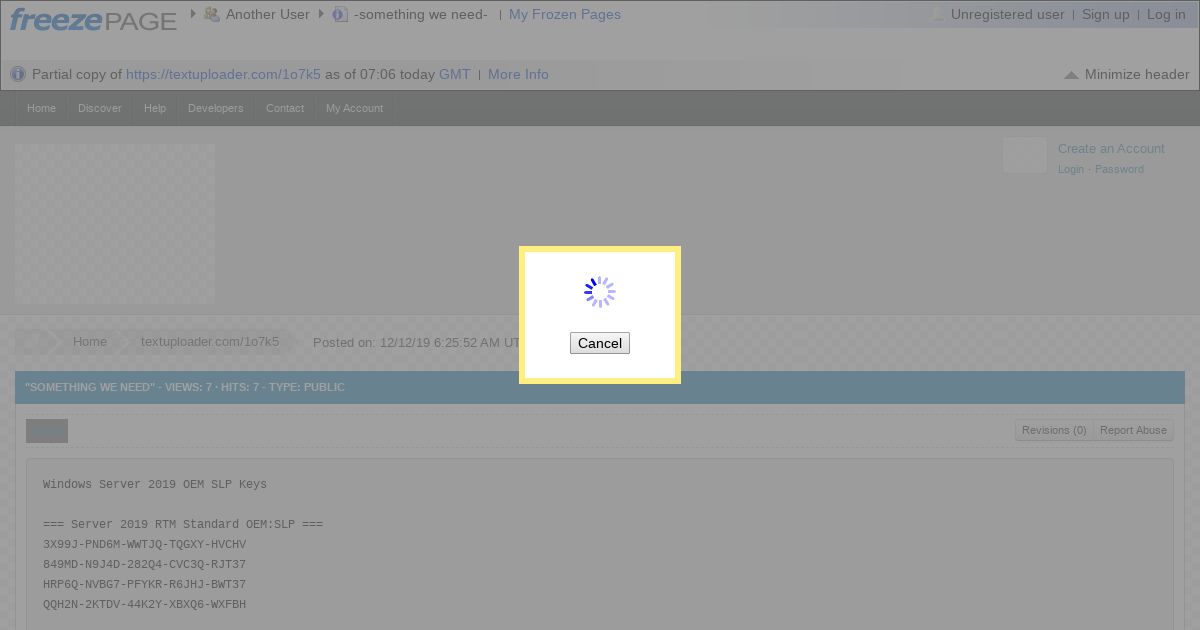Image resolution: width=1200 pixels, height=630 pixels.
Task: Open Developers in the navigation bar
Action: pos(216,108)
